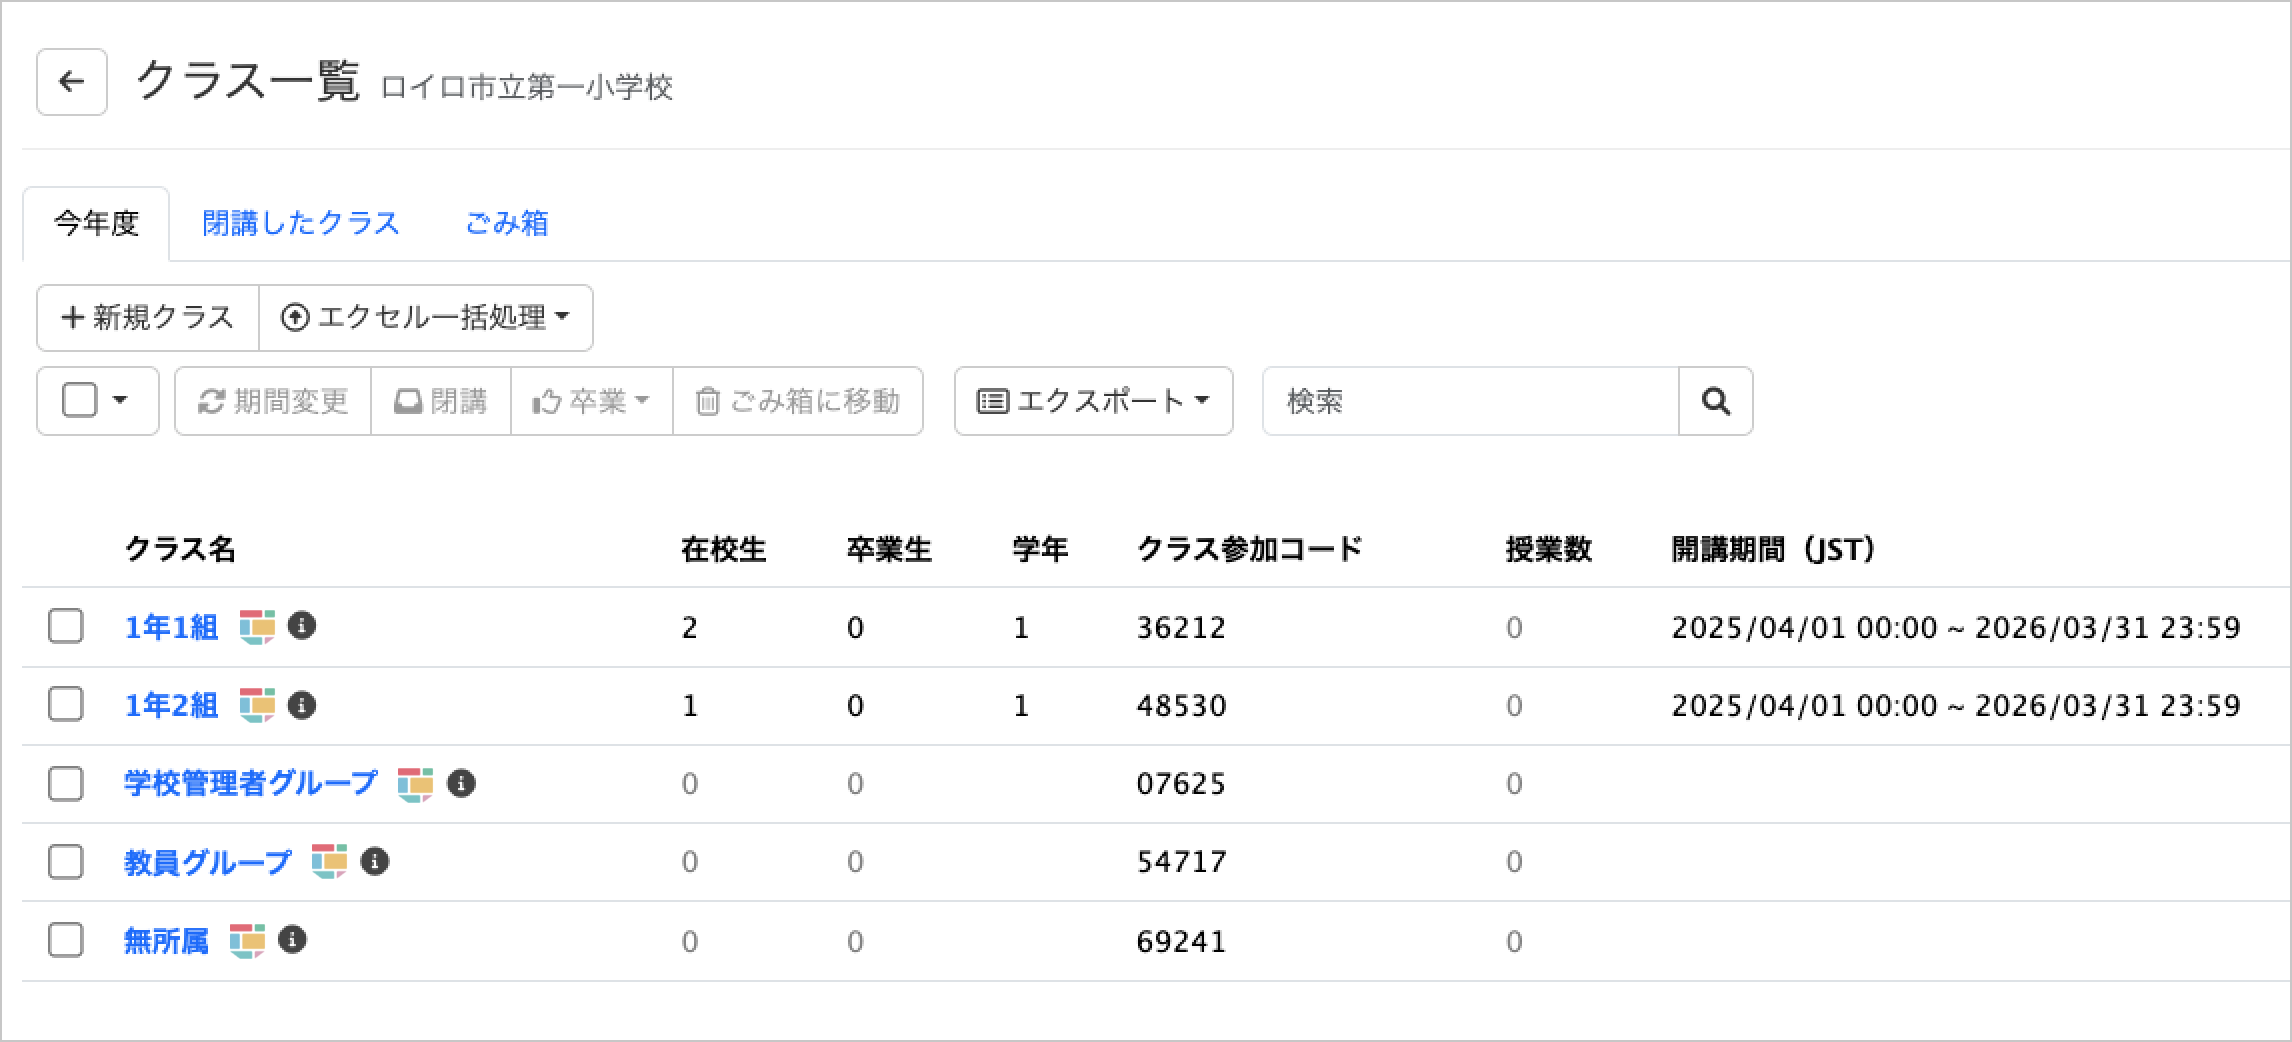
Task: Click the back arrow button
Action: pyautogui.click(x=72, y=82)
